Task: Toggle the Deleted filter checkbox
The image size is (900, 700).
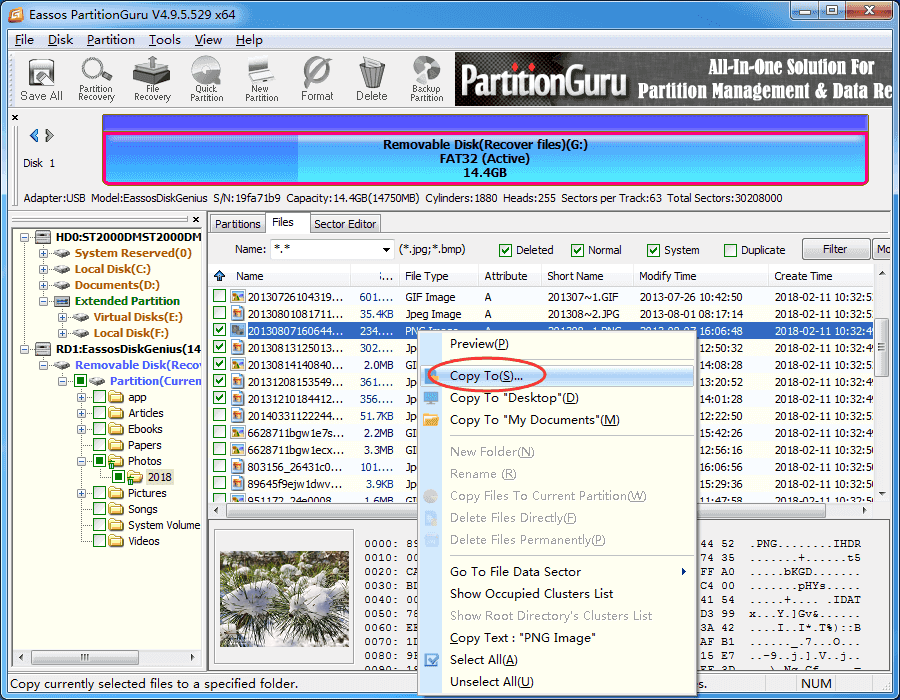Action: [505, 250]
